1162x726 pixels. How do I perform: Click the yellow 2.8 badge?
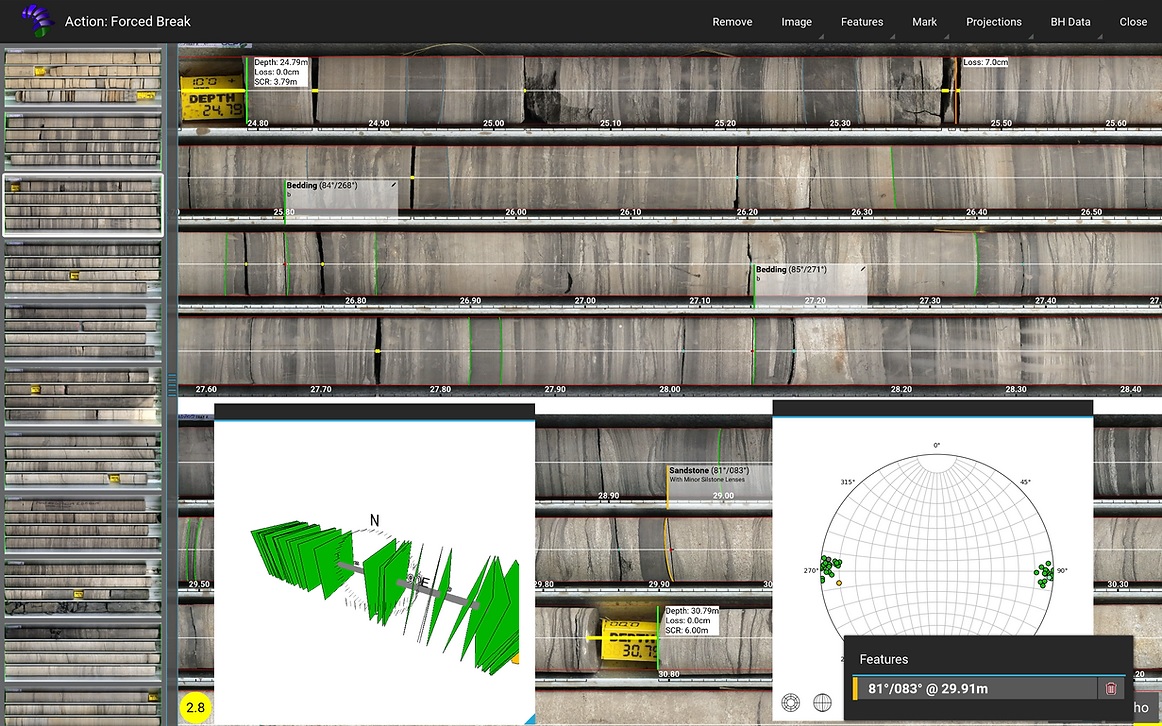coord(195,707)
